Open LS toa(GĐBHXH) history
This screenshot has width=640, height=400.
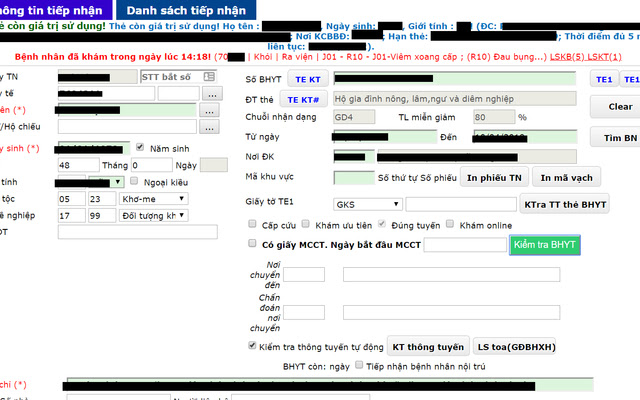[516, 347]
